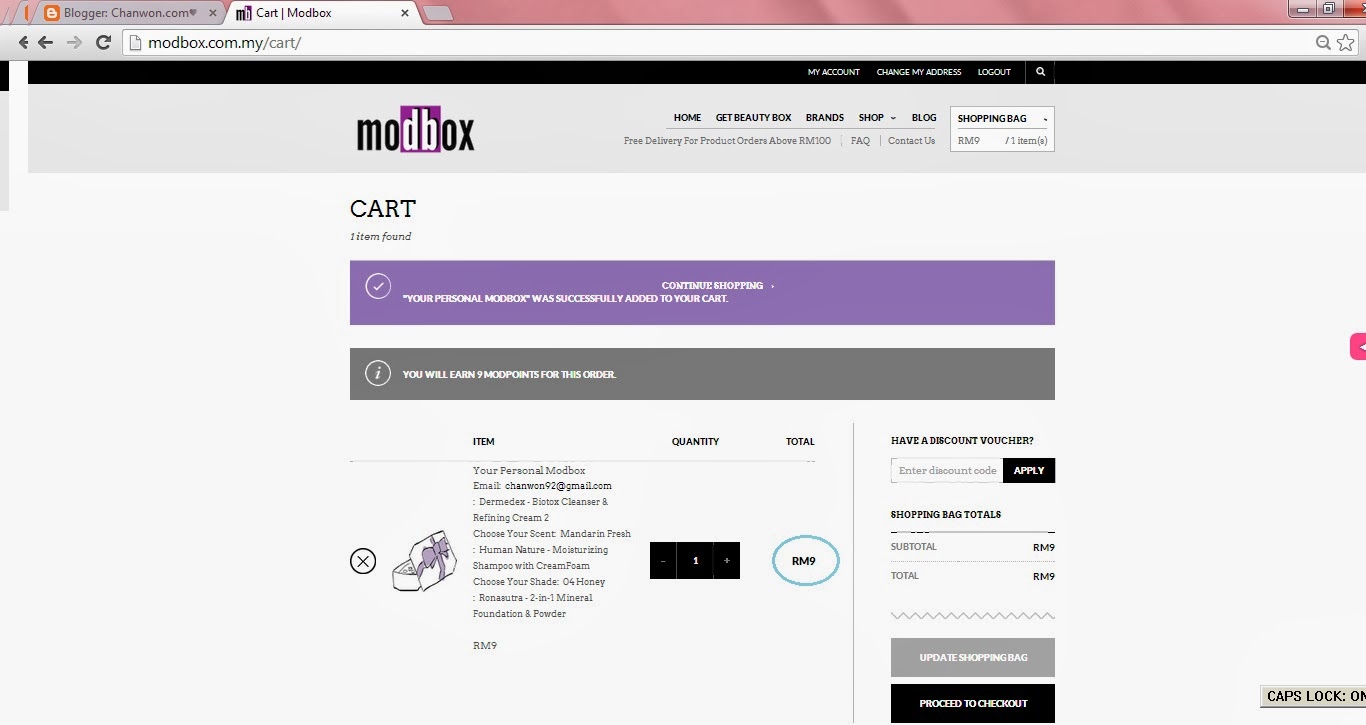
Task: Click PROCEED TO CHECKOUT
Action: [x=971, y=703]
